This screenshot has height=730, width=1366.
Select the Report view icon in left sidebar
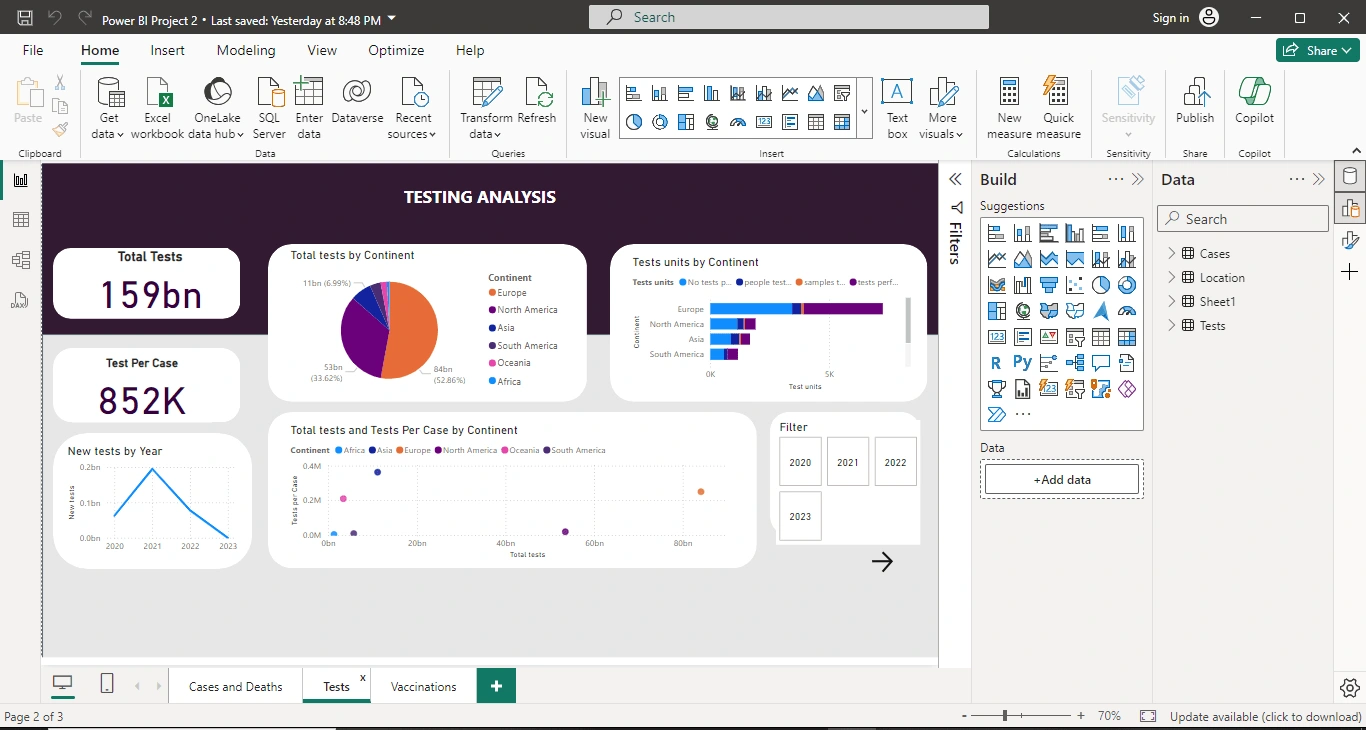coord(21,180)
